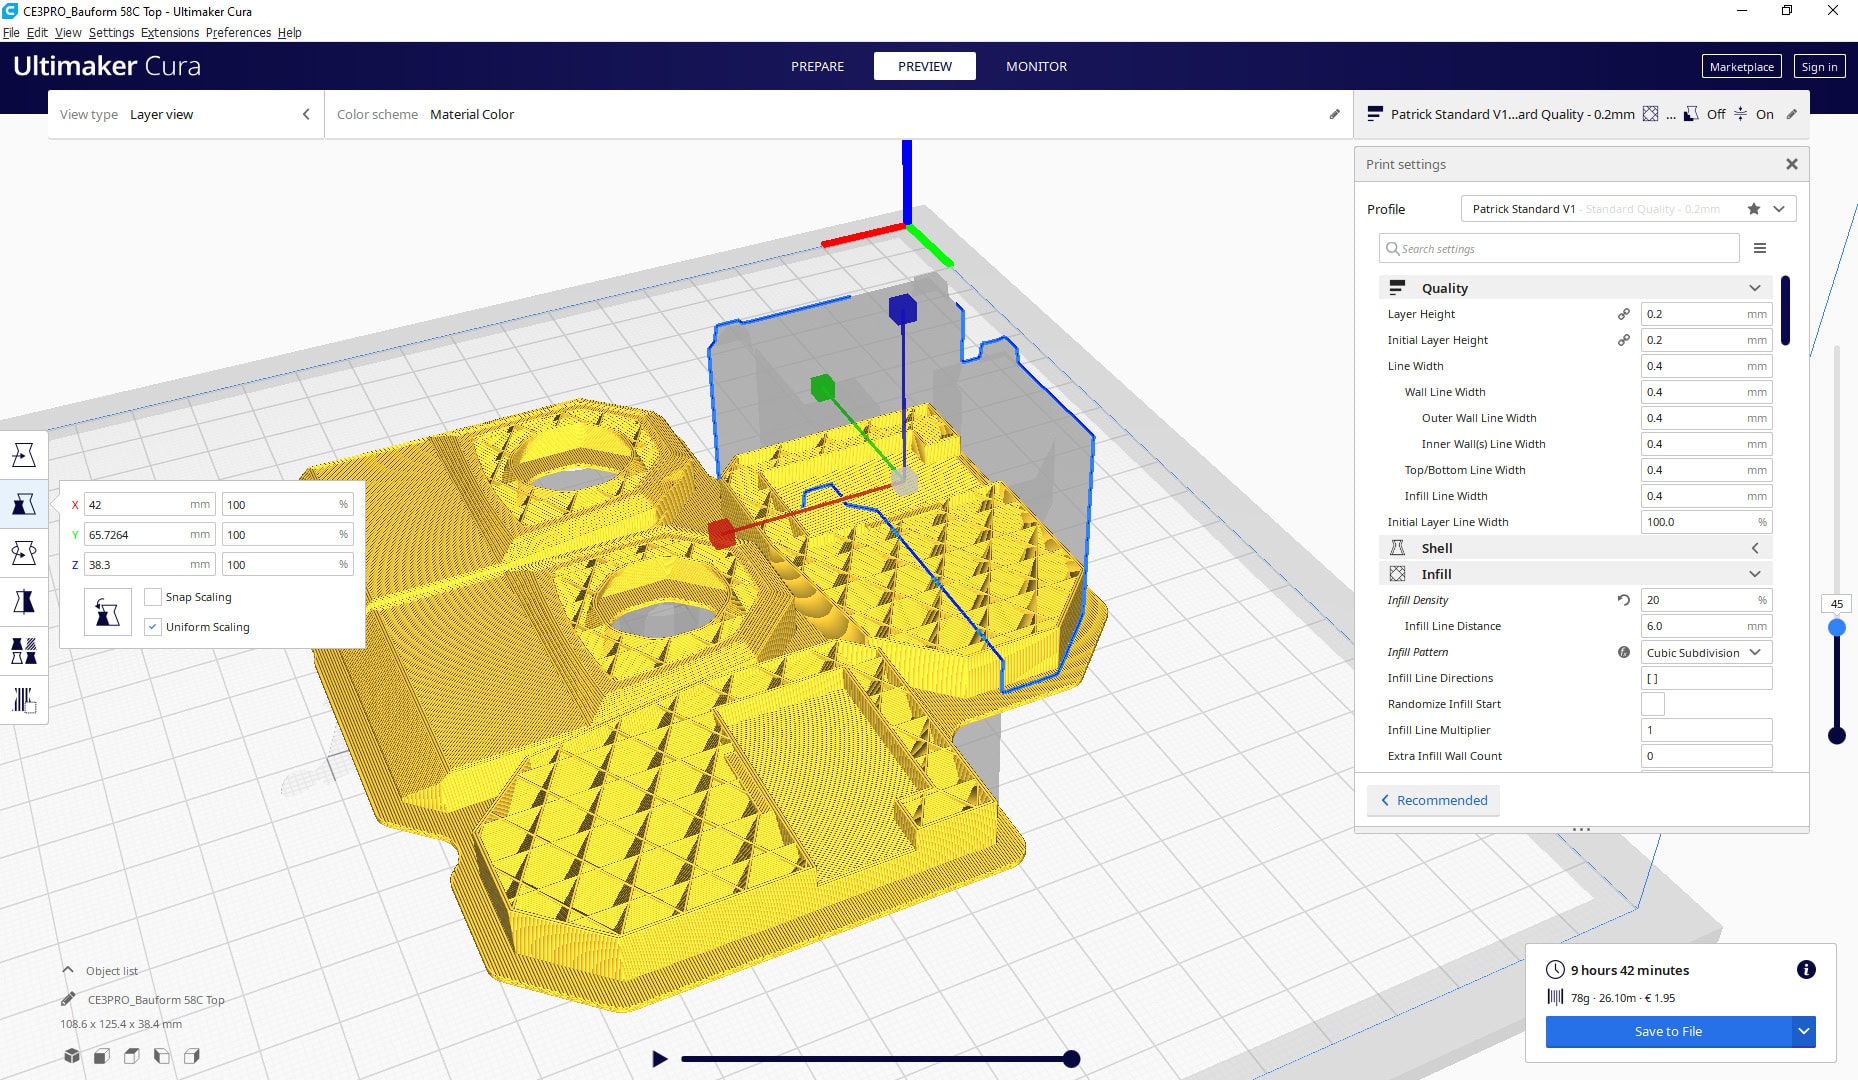Click the Z scale percent field
This screenshot has width=1858, height=1080.
(x=287, y=564)
